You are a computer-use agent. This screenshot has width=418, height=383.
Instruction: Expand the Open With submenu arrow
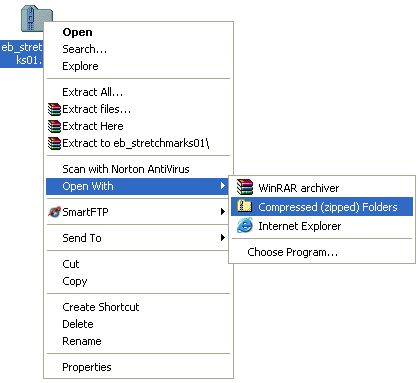point(223,186)
